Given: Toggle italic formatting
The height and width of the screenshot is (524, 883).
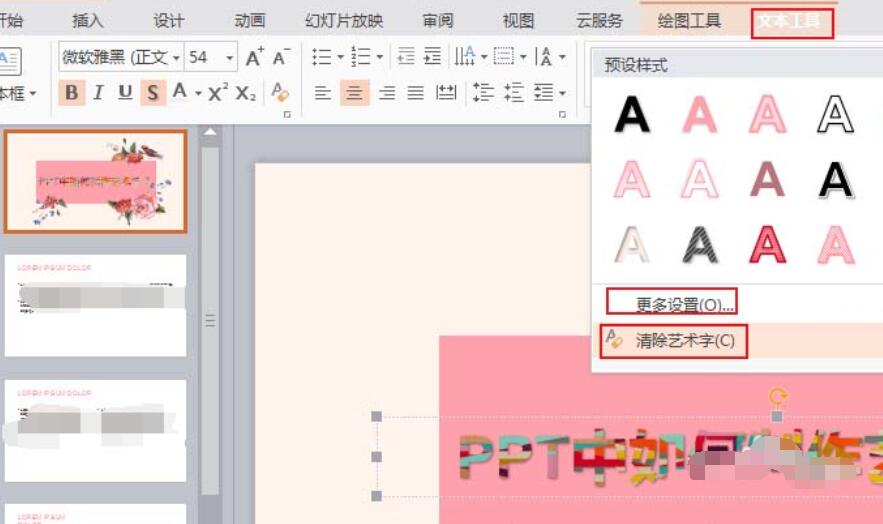Looking at the screenshot, I should (x=98, y=93).
